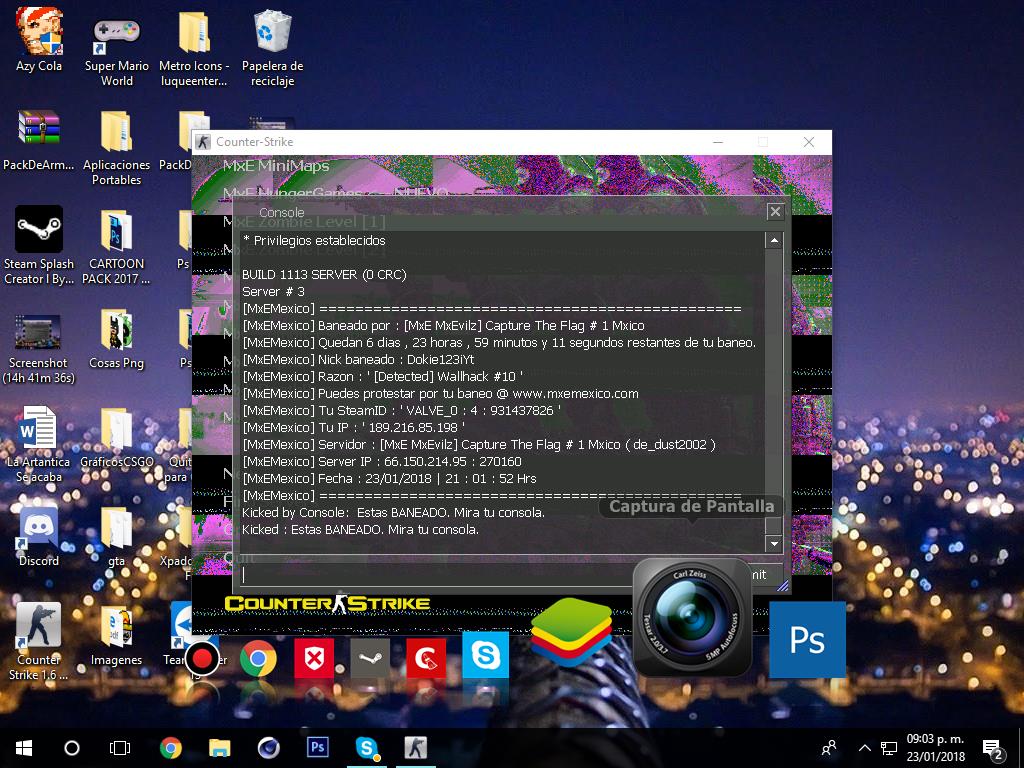
Task: Launch the Discord desktop shortcut
Action: click(x=39, y=536)
